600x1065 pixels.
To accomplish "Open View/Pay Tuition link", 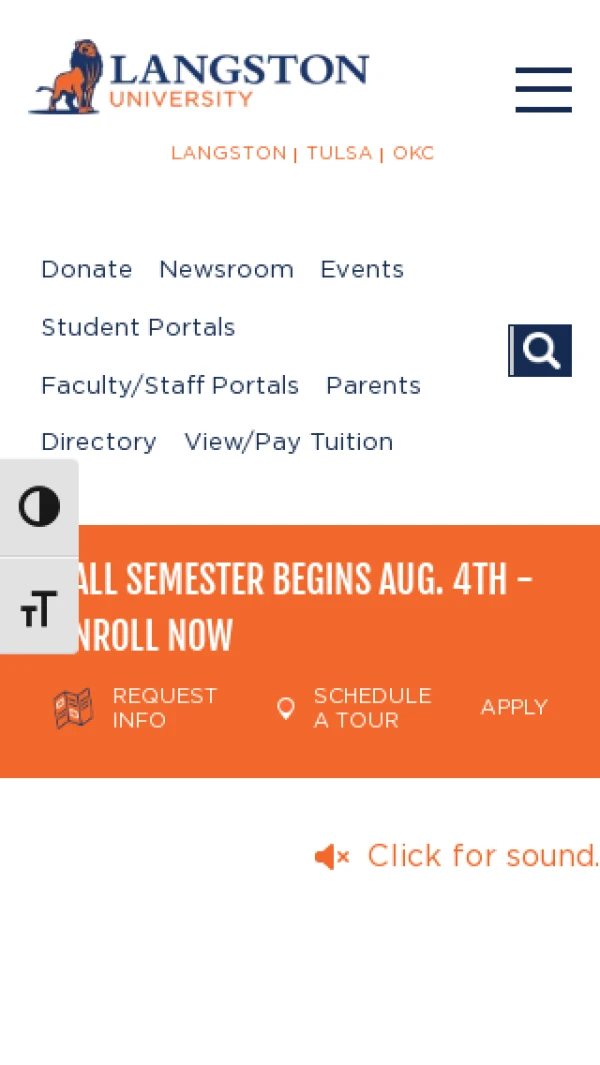I will click(x=289, y=442).
